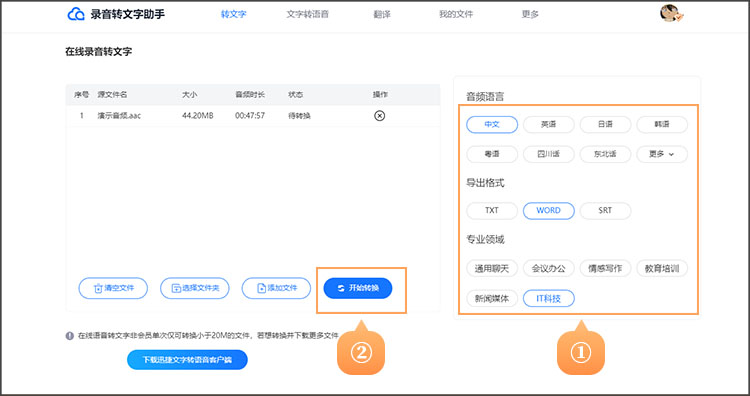The width and height of the screenshot is (750, 396).
Task: Start conversion with 开始转换 button
Action: [358, 288]
